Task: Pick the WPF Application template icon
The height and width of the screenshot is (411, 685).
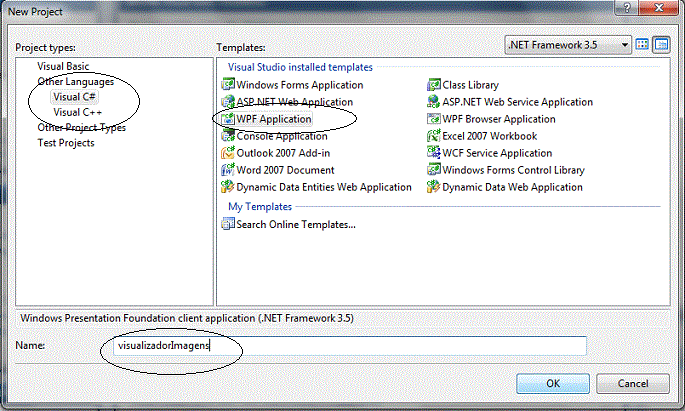Action: tap(228, 119)
